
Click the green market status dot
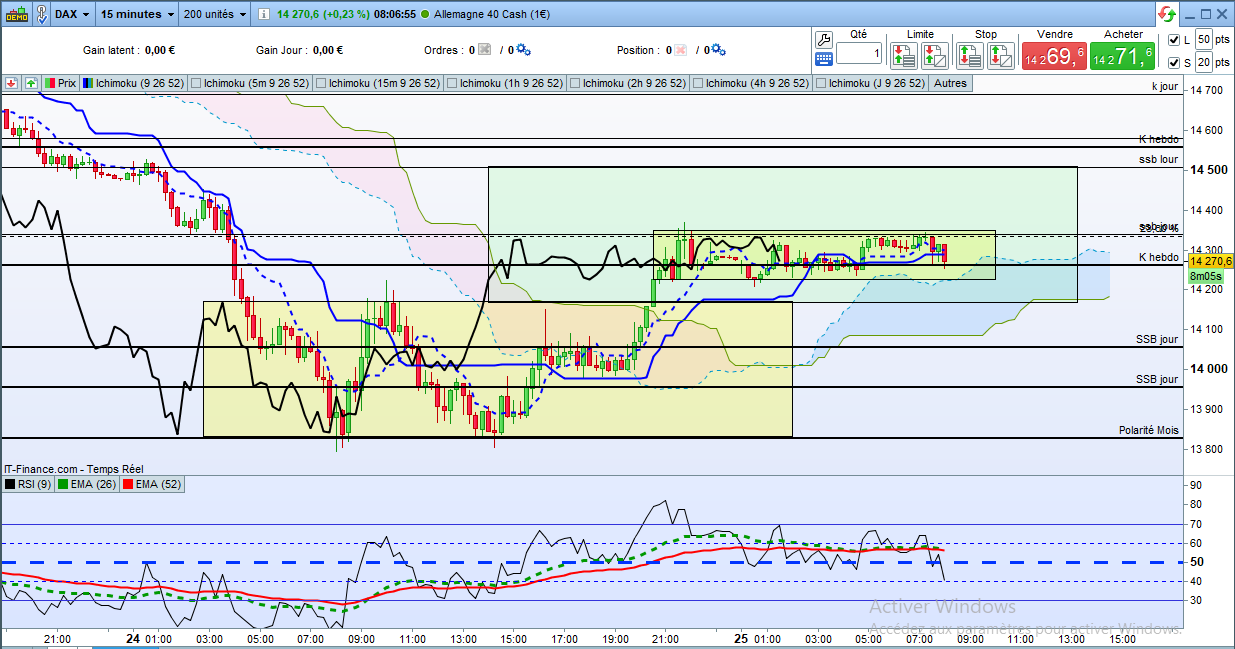[x=427, y=15]
